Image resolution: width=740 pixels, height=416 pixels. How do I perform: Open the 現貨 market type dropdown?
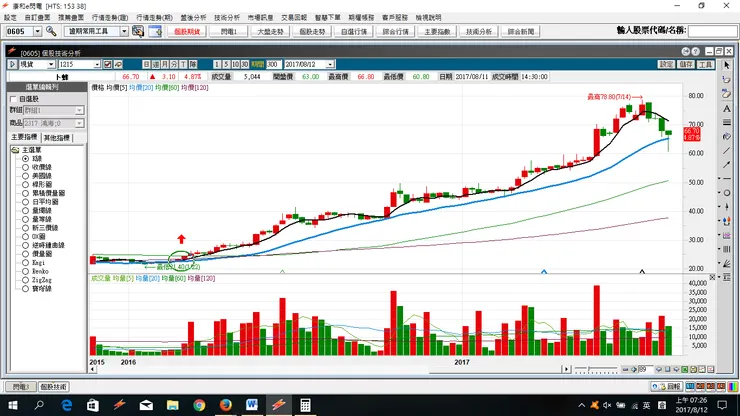click(51, 64)
